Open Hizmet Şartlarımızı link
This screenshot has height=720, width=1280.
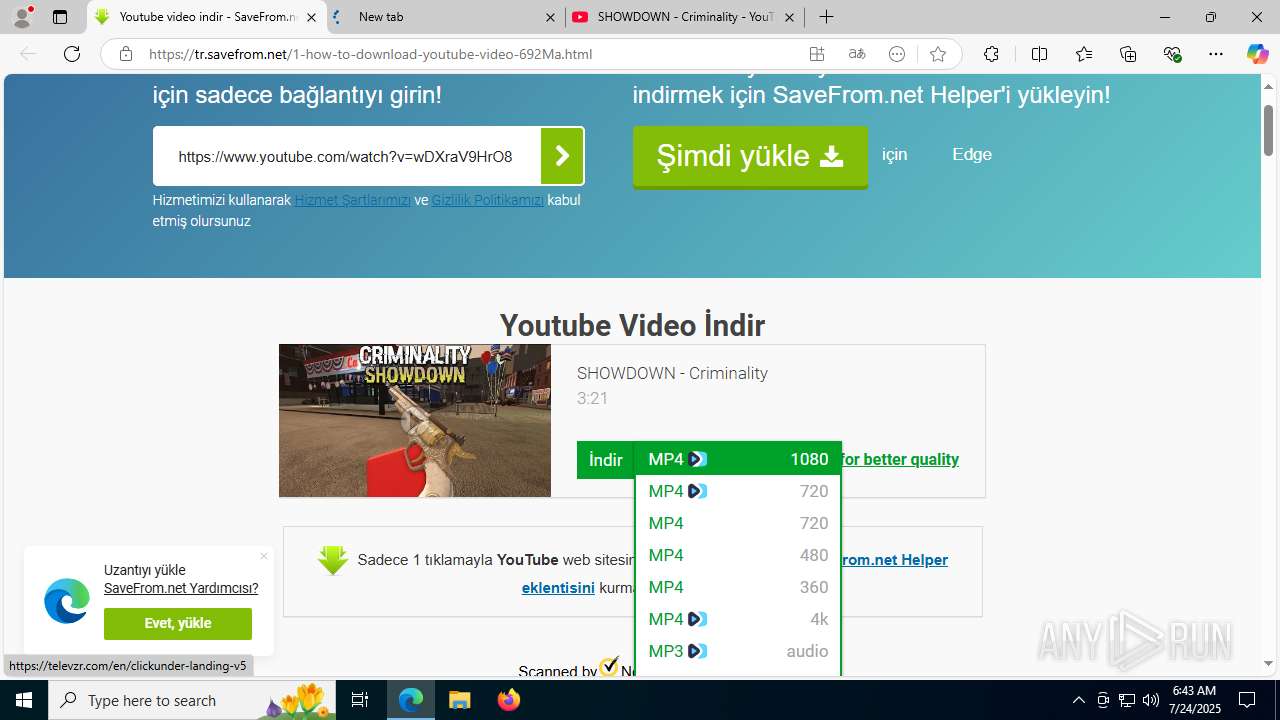click(353, 200)
